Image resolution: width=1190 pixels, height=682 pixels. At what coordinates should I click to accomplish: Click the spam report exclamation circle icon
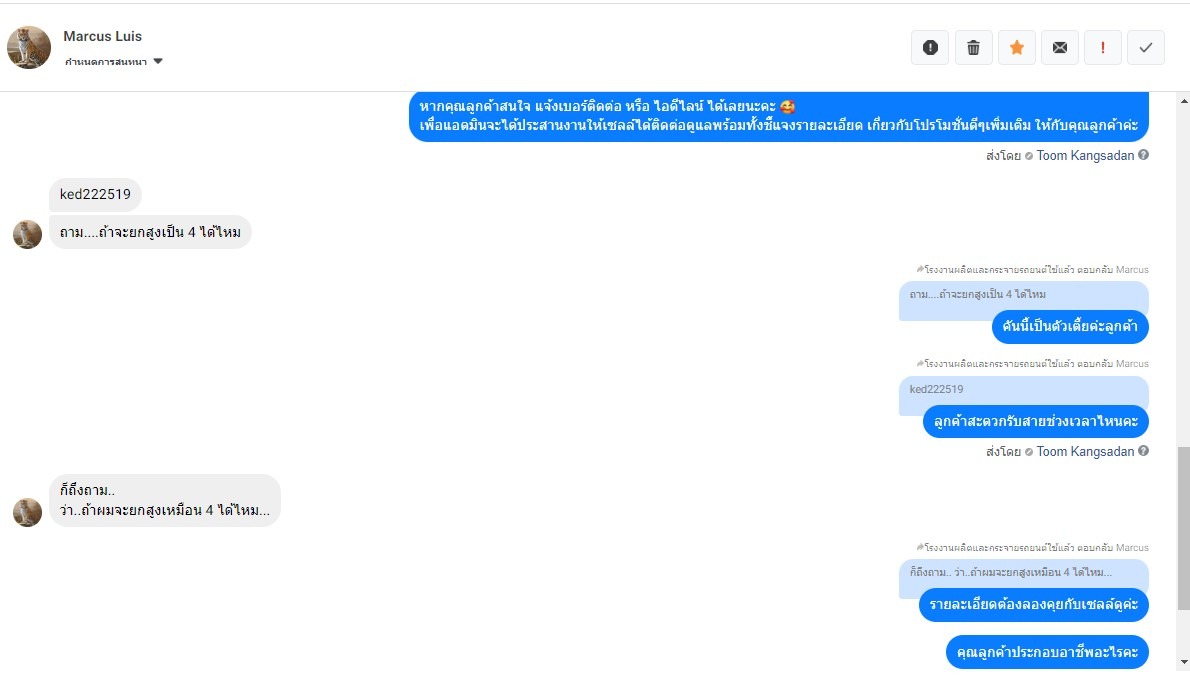(x=930, y=48)
